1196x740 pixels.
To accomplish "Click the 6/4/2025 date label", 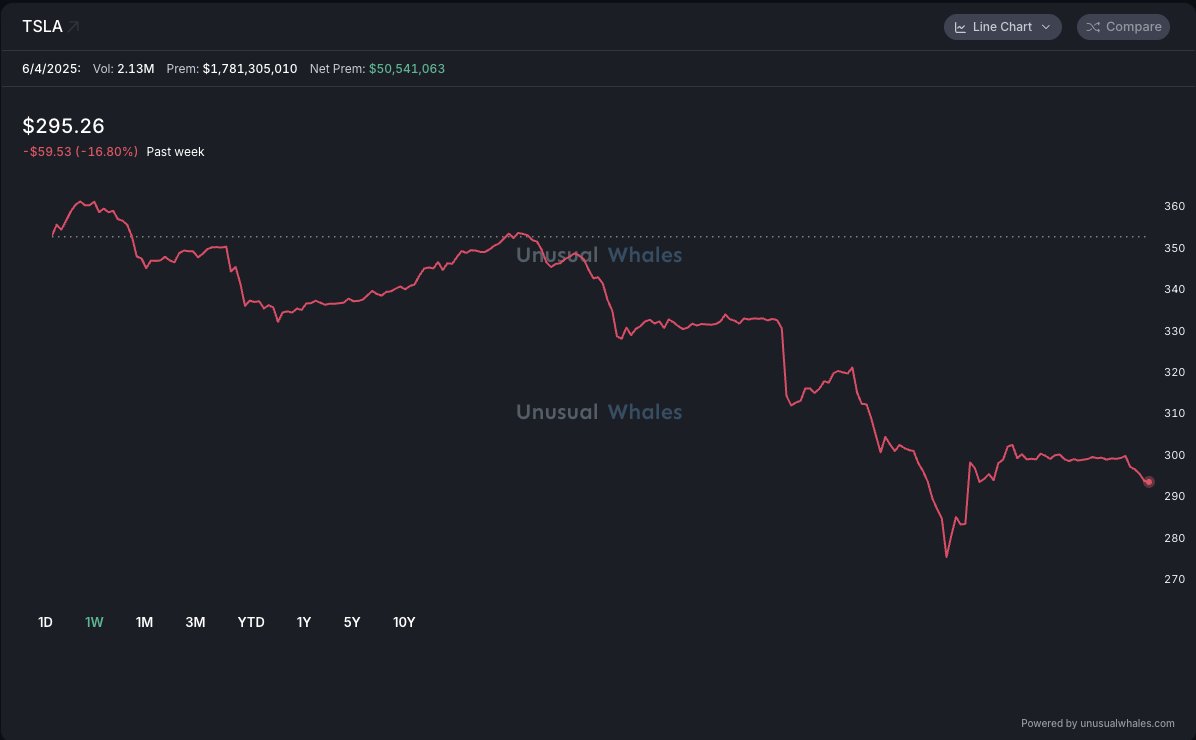I will coord(51,69).
